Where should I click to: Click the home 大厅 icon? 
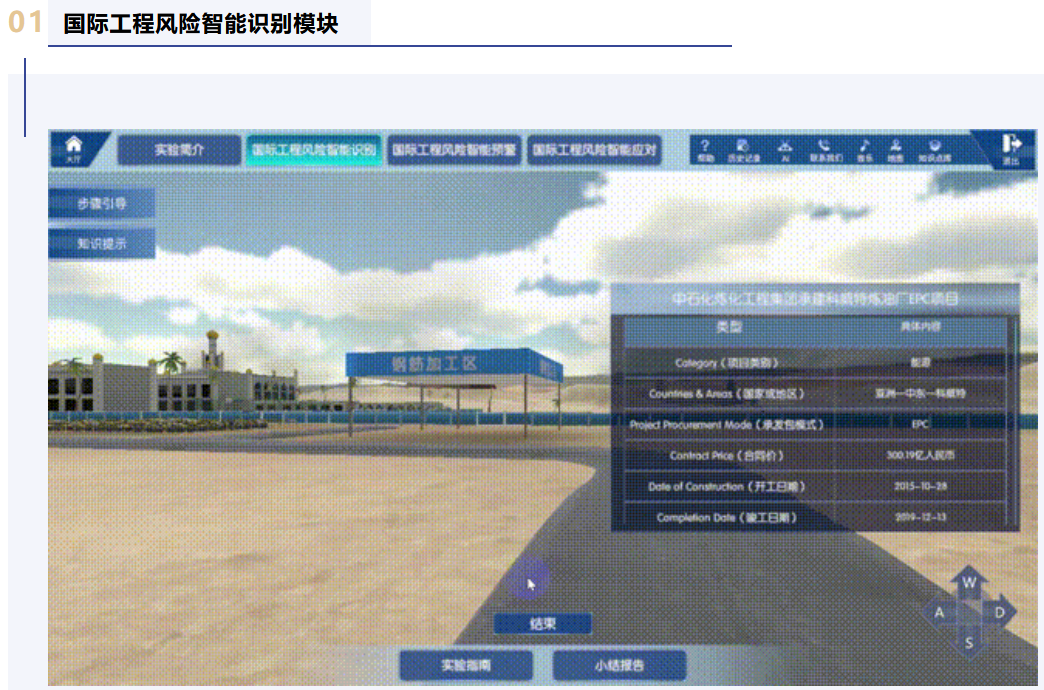coord(72,149)
